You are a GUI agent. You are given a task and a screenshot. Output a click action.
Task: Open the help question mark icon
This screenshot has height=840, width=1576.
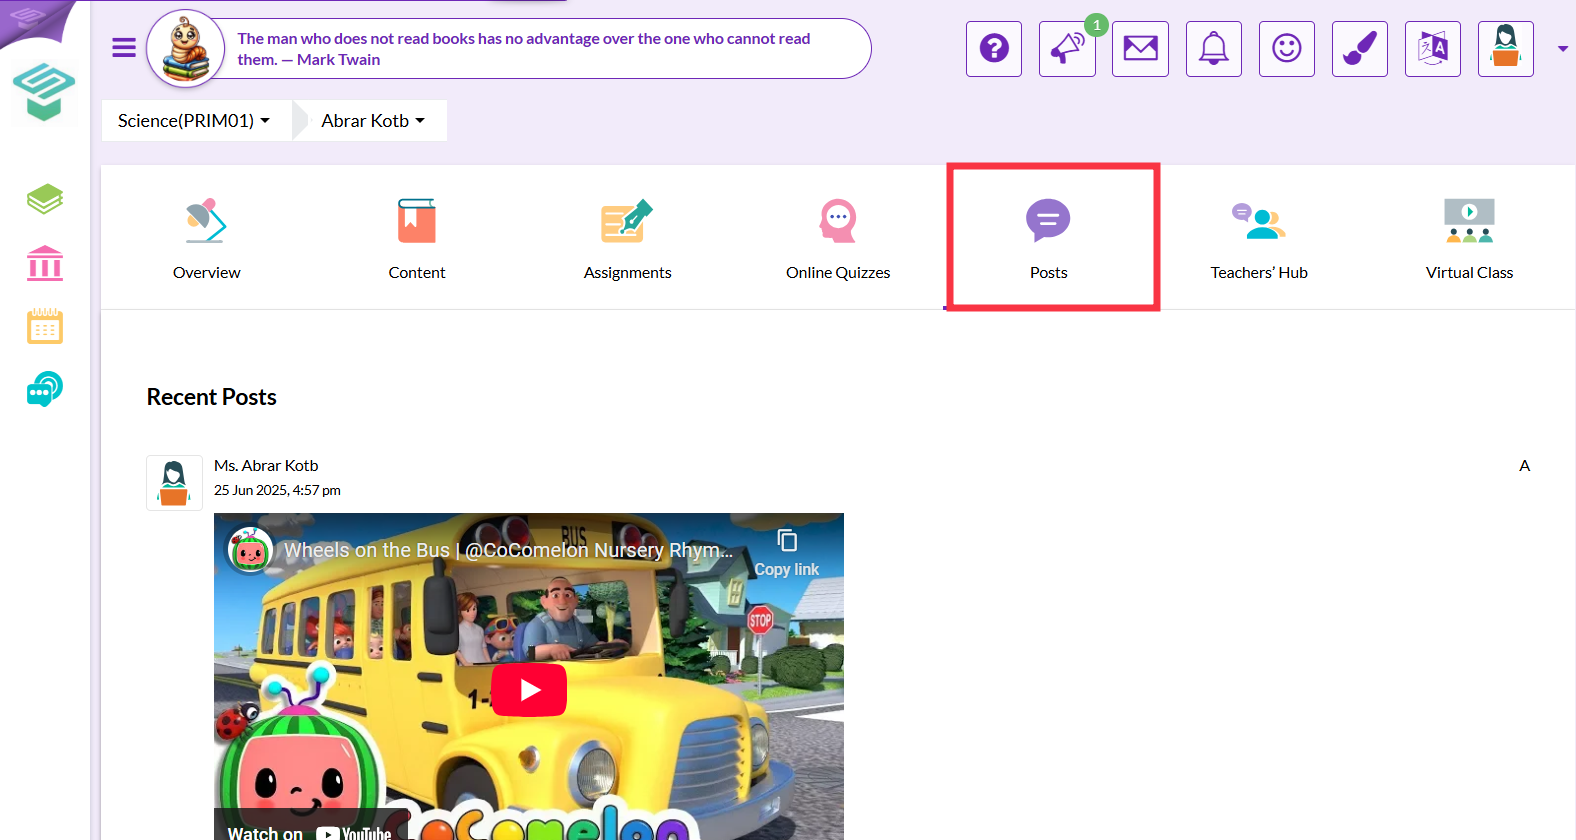(x=994, y=48)
